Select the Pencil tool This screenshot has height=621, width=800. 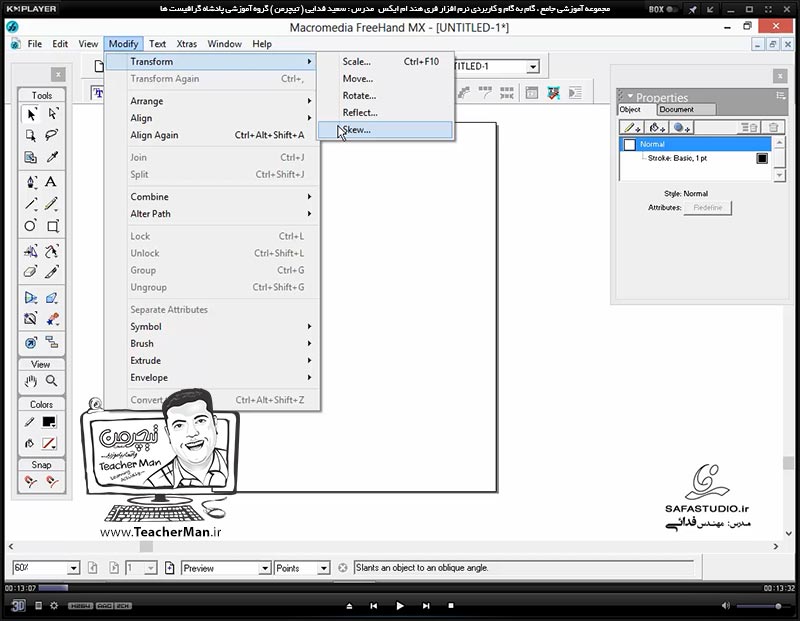point(51,204)
